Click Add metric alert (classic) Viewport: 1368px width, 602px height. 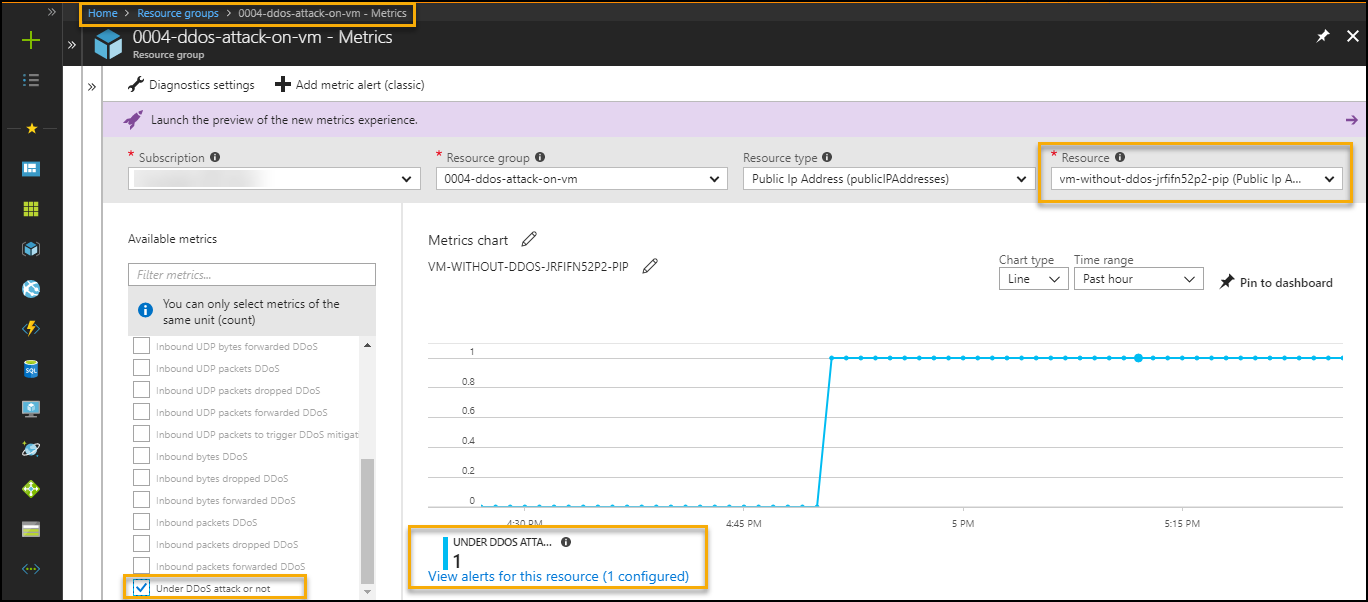pyautogui.click(x=350, y=85)
